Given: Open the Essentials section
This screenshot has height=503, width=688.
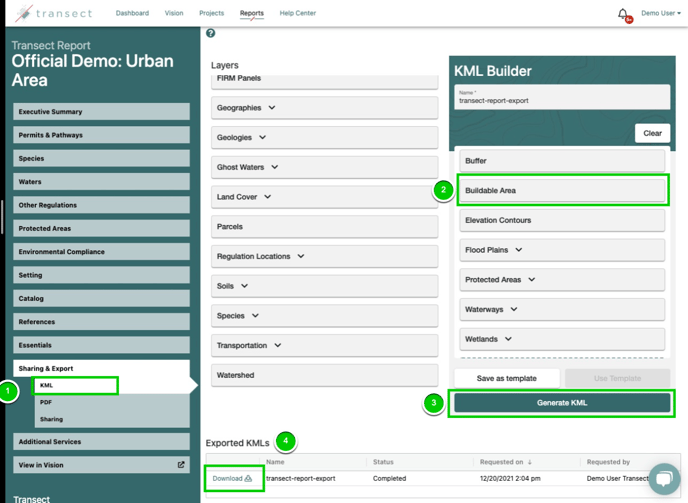Looking at the screenshot, I should click(x=101, y=345).
